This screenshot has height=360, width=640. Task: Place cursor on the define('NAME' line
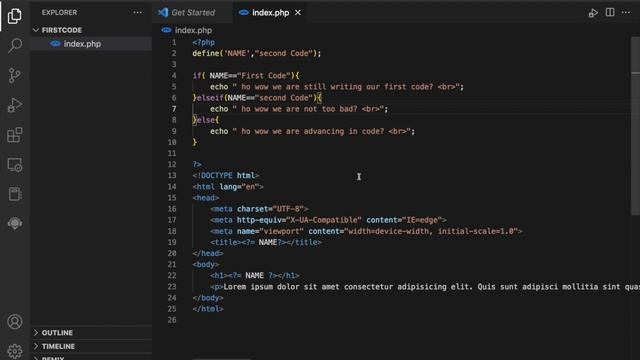[x=257, y=53]
